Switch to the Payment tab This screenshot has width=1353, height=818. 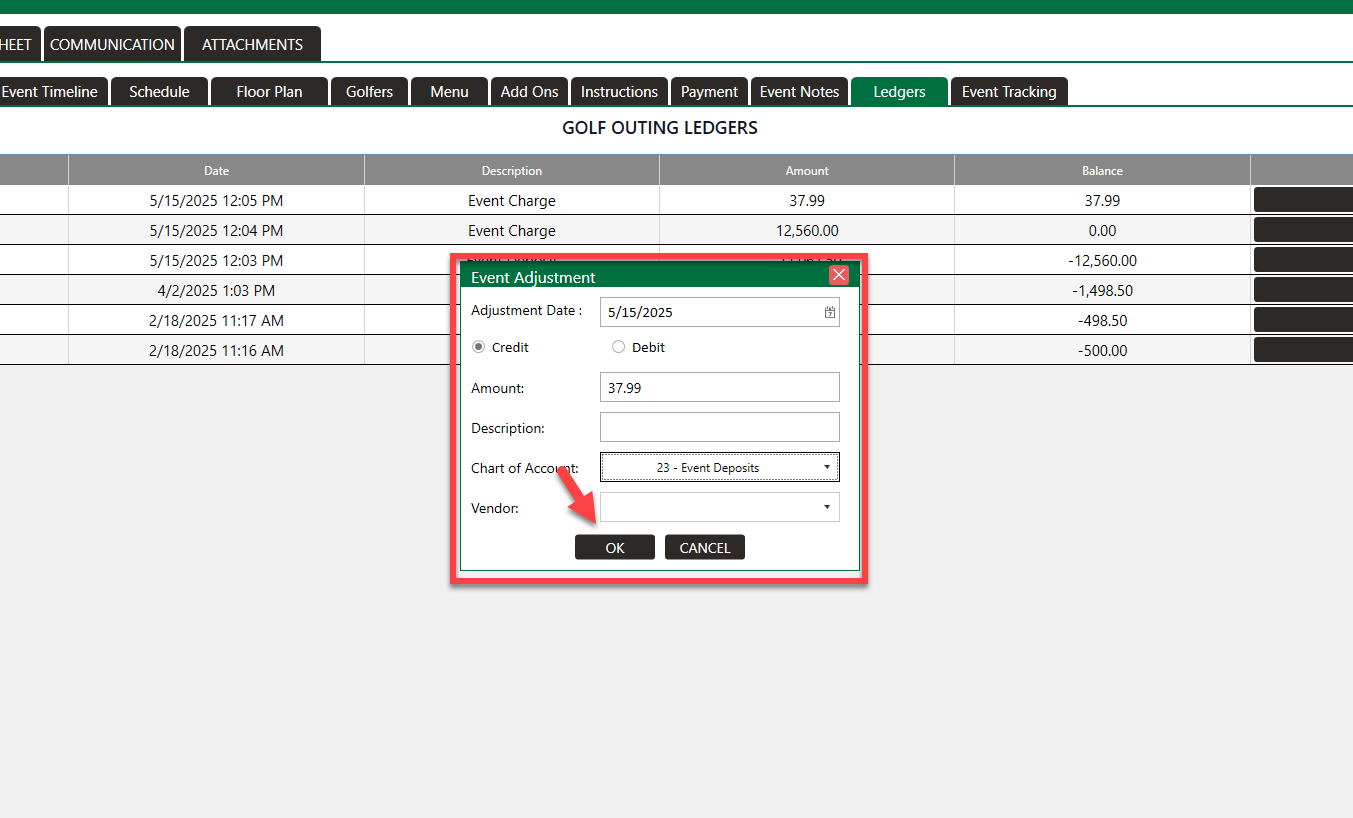click(x=709, y=92)
